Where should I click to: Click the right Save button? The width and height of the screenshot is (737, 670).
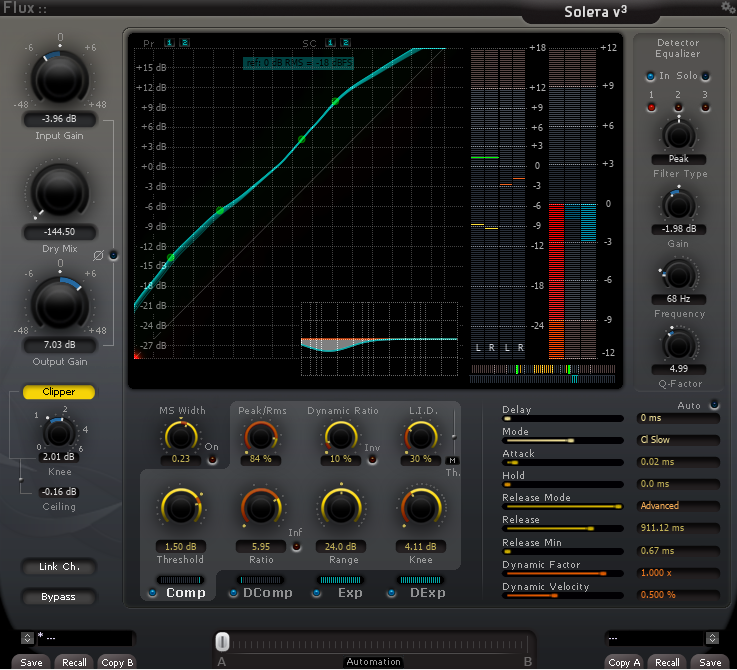(x=710, y=662)
